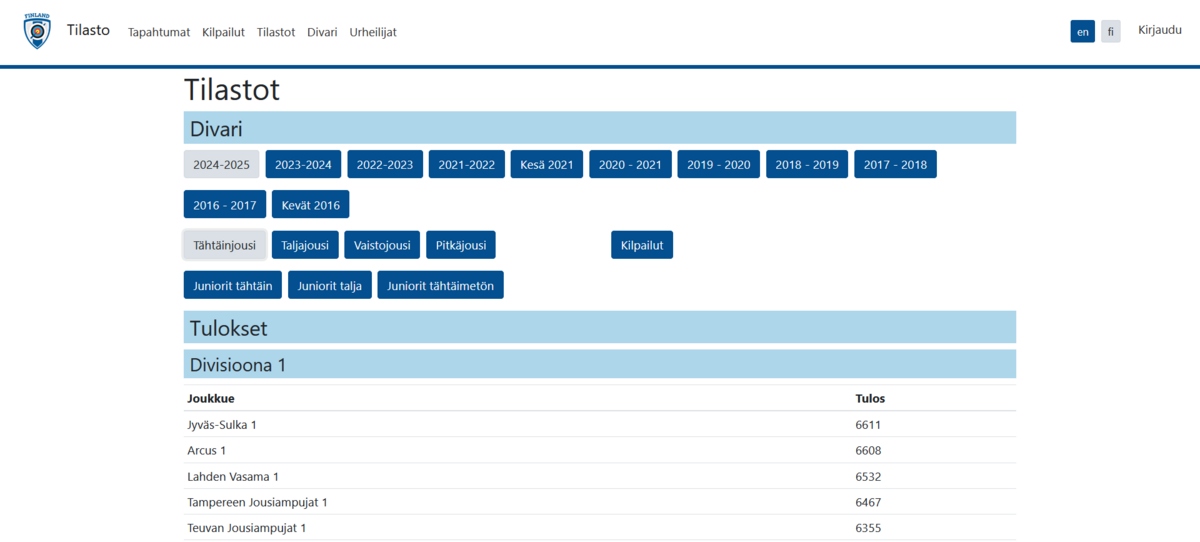Click the Tulokset section heading

(600, 327)
